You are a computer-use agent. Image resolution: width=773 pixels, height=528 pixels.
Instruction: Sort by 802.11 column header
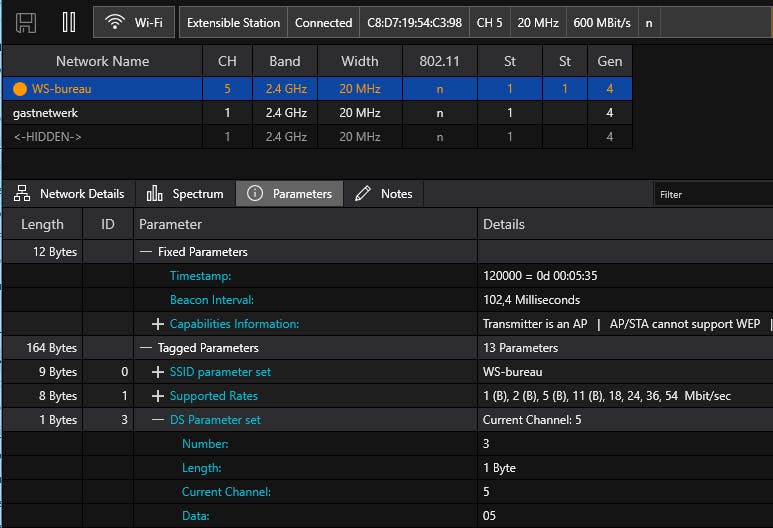tap(440, 61)
